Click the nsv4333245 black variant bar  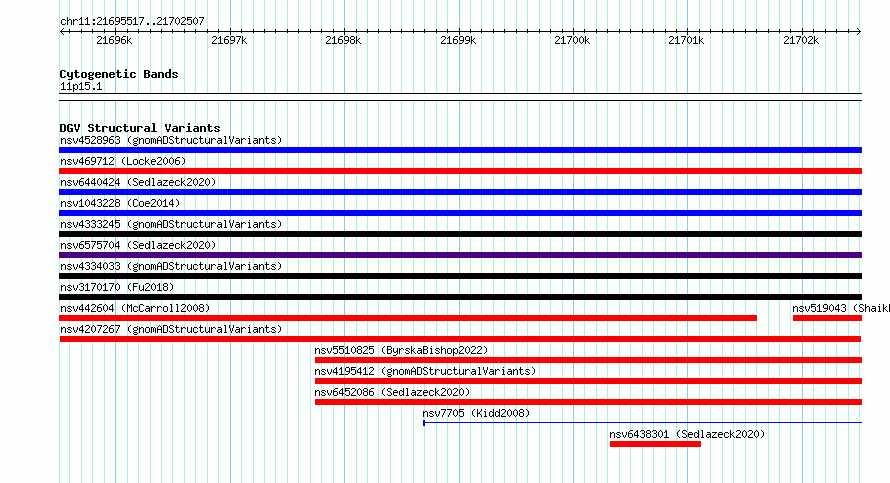point(460,234)
